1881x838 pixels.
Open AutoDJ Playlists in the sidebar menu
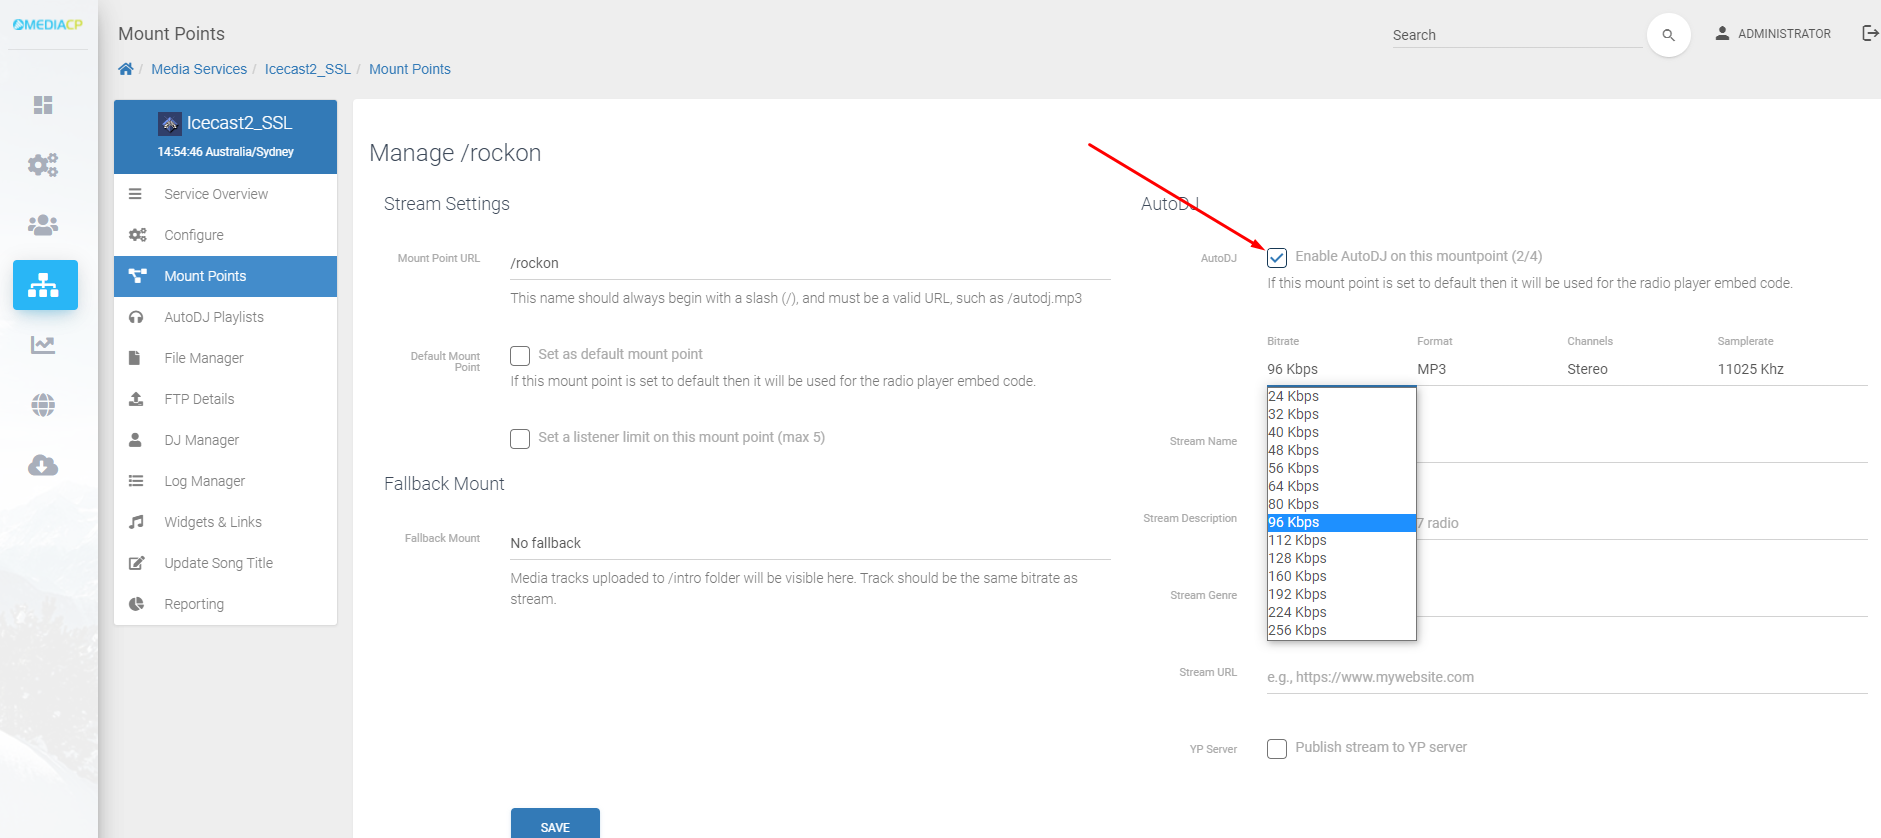point(214,317)
